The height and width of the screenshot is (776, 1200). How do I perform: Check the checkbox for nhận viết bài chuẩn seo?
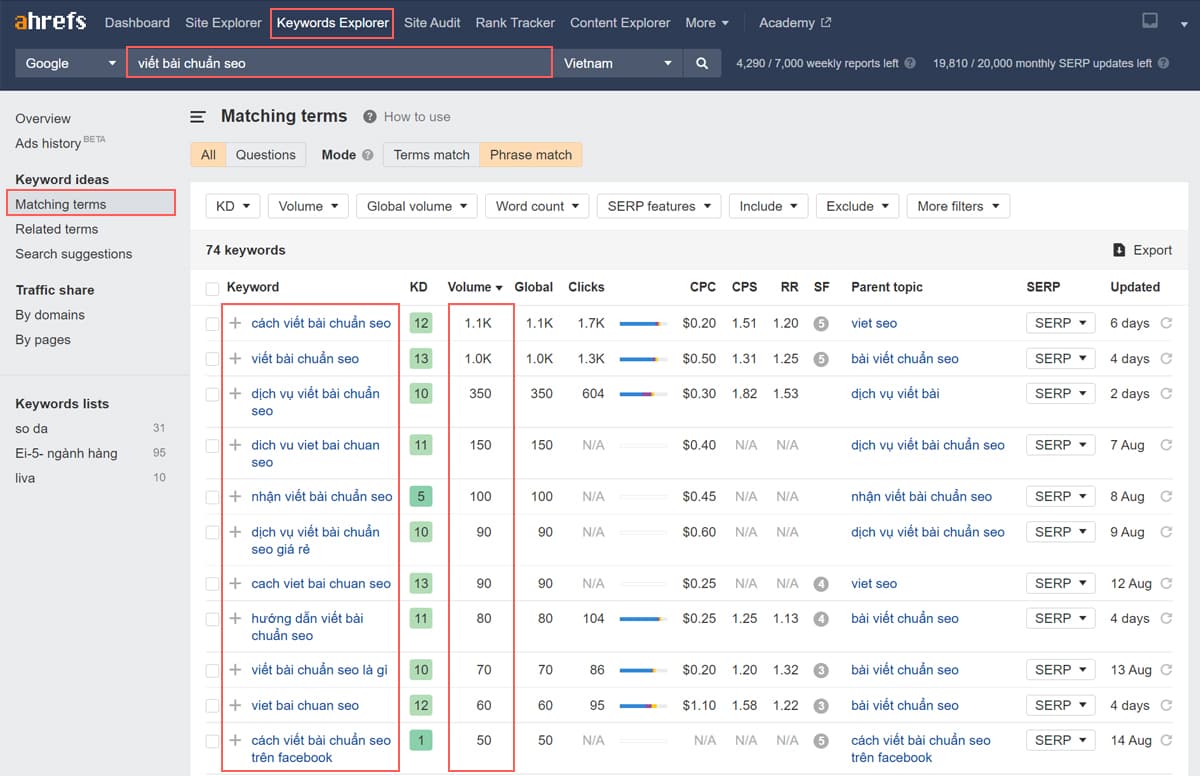coord(212,496)
